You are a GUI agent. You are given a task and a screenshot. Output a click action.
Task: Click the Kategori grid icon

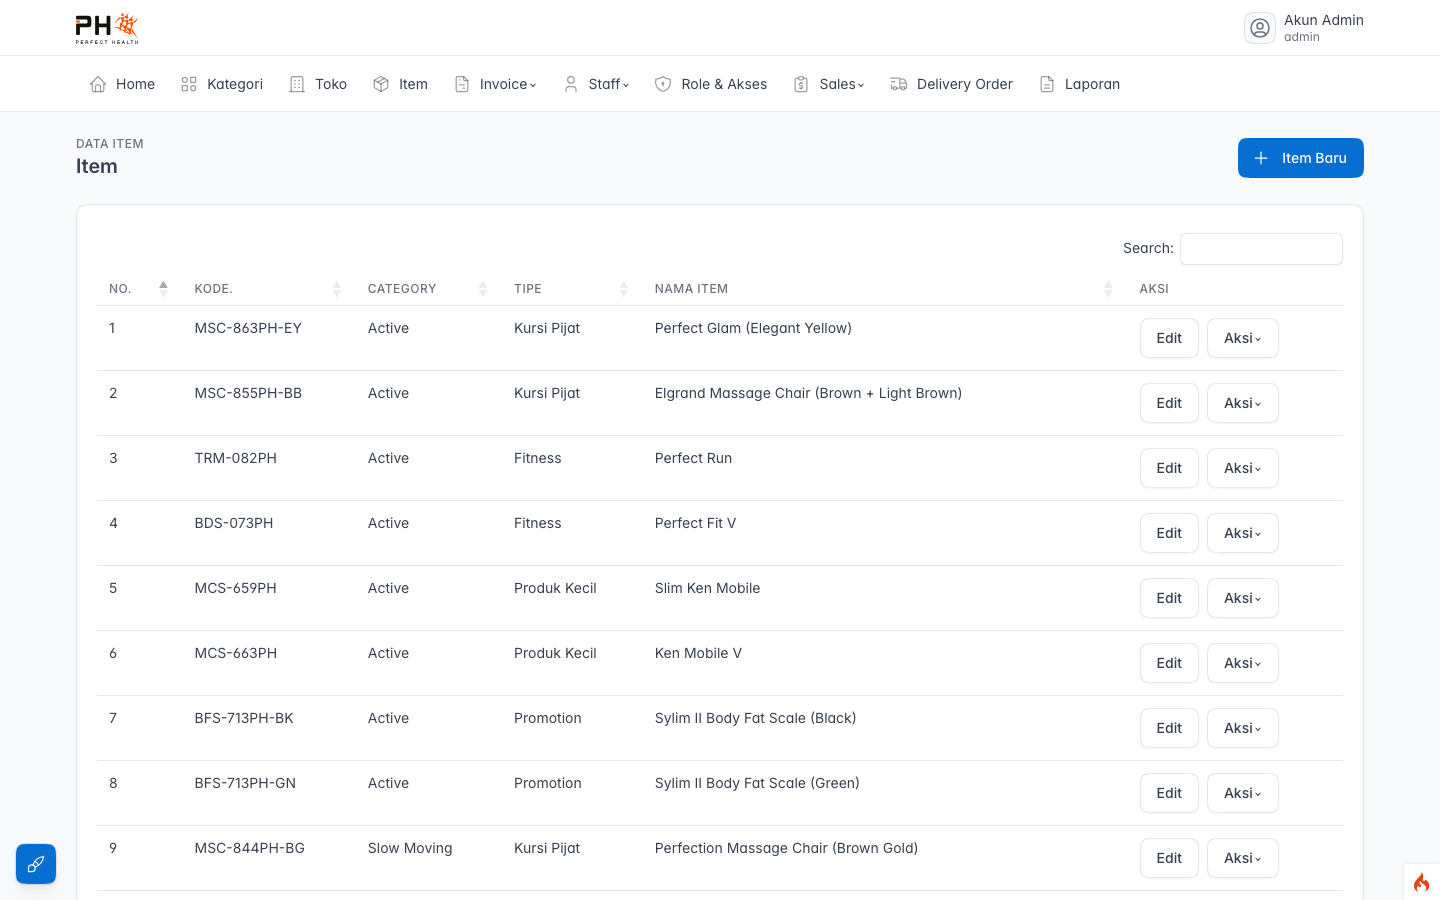189,84
